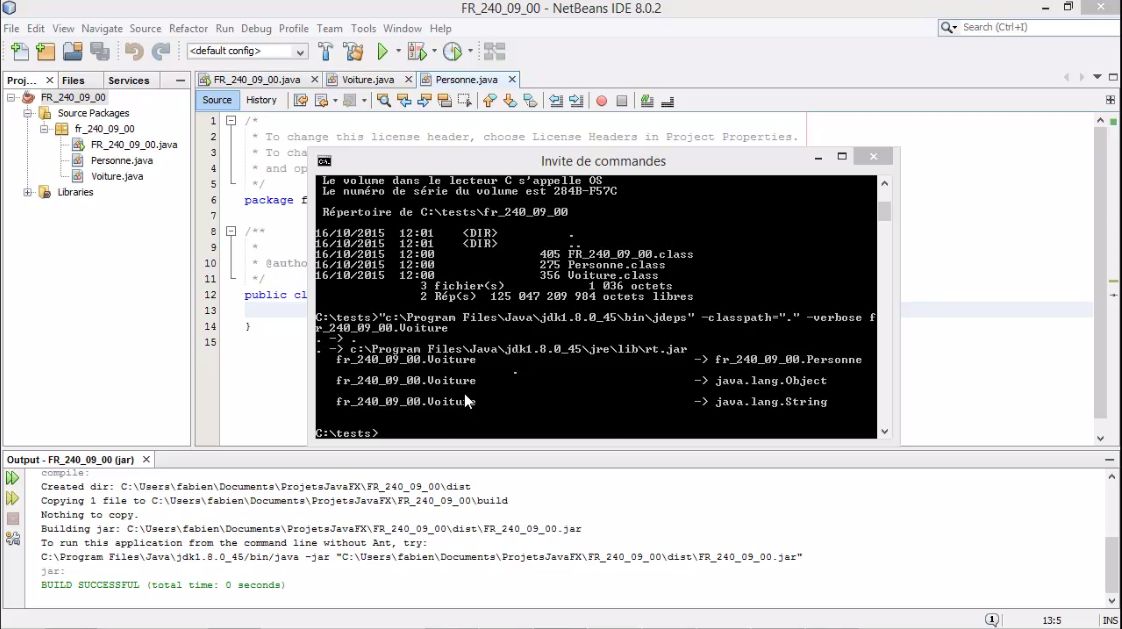
Task: Switch to the Files panel tab
Action: pyautogui.click(x=73, y=80)
